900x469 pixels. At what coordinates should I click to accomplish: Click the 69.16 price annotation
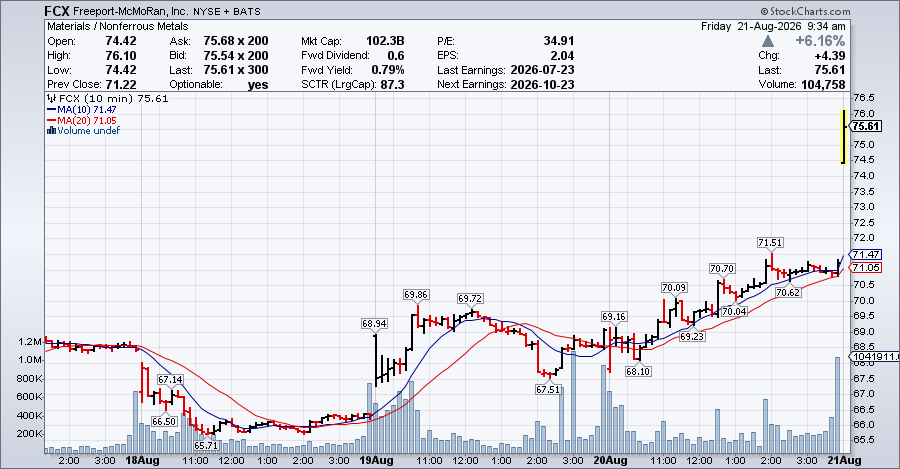point(614,317)
